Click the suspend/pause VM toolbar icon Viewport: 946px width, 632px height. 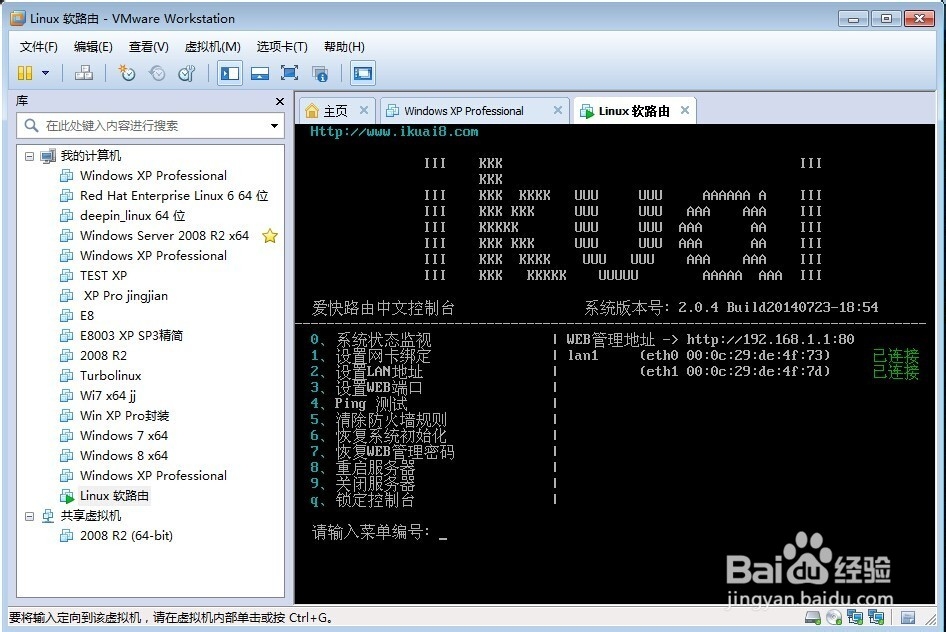click(x=25, y=74)
